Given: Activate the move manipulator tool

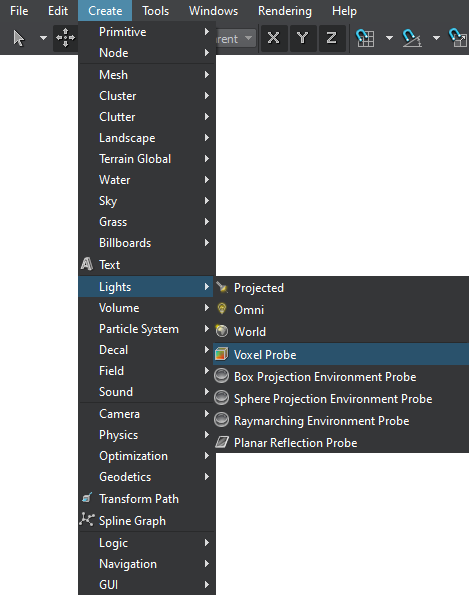Looking at the screenshot, I should click(x=65, y=38).
